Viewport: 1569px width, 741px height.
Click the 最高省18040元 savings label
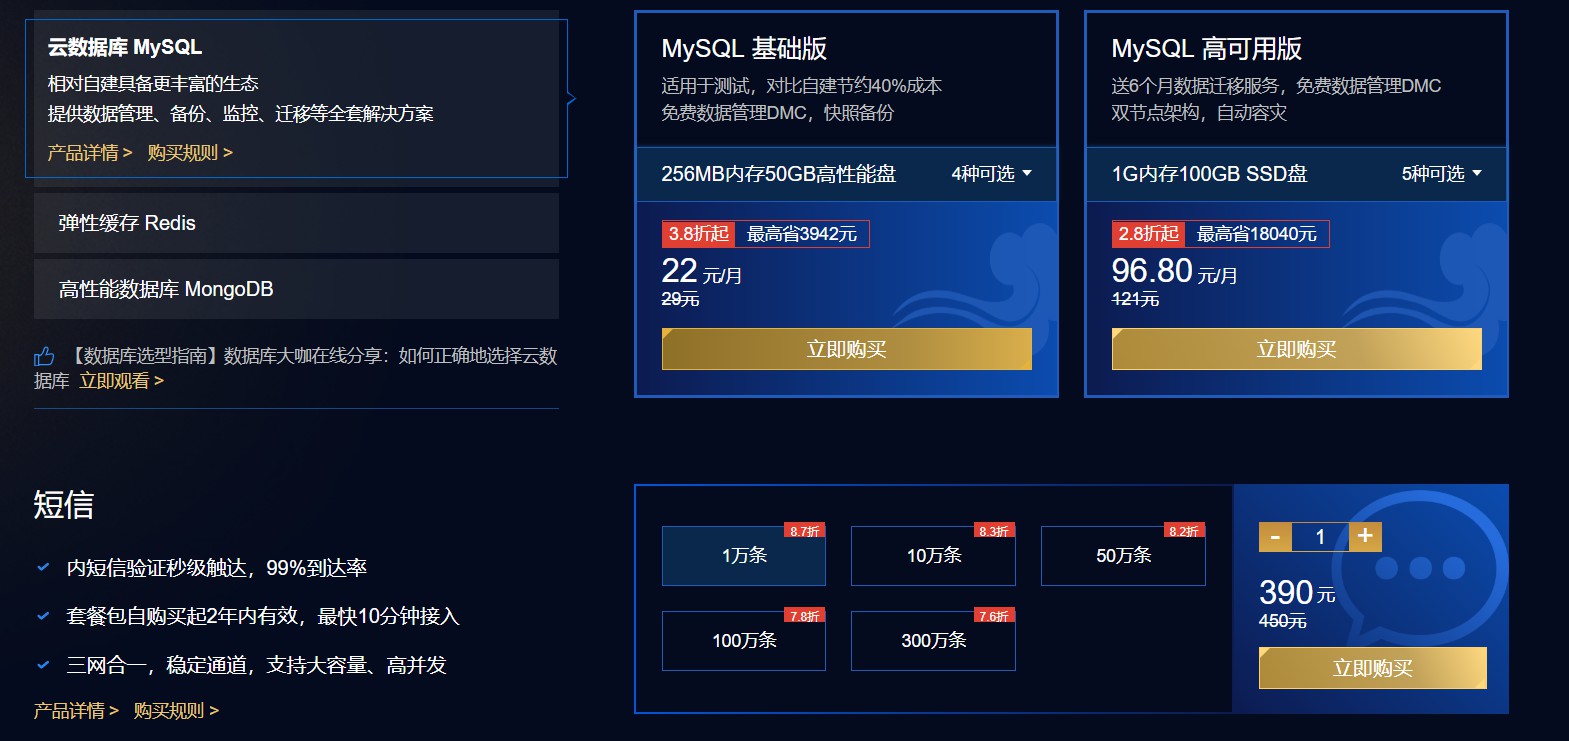(1257, 234)
